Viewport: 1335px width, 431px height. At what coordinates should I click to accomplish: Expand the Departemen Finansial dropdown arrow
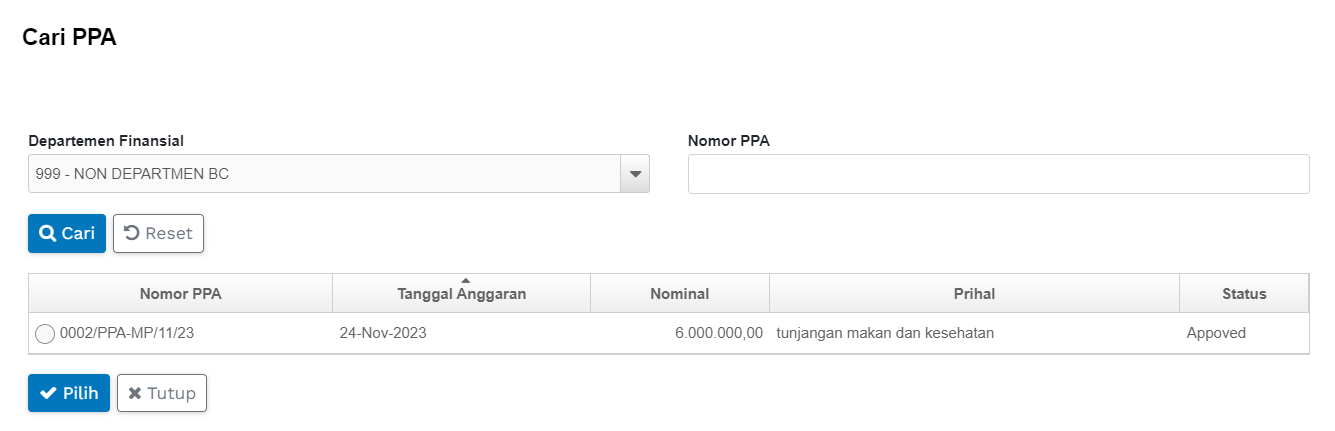pos(634,174)
